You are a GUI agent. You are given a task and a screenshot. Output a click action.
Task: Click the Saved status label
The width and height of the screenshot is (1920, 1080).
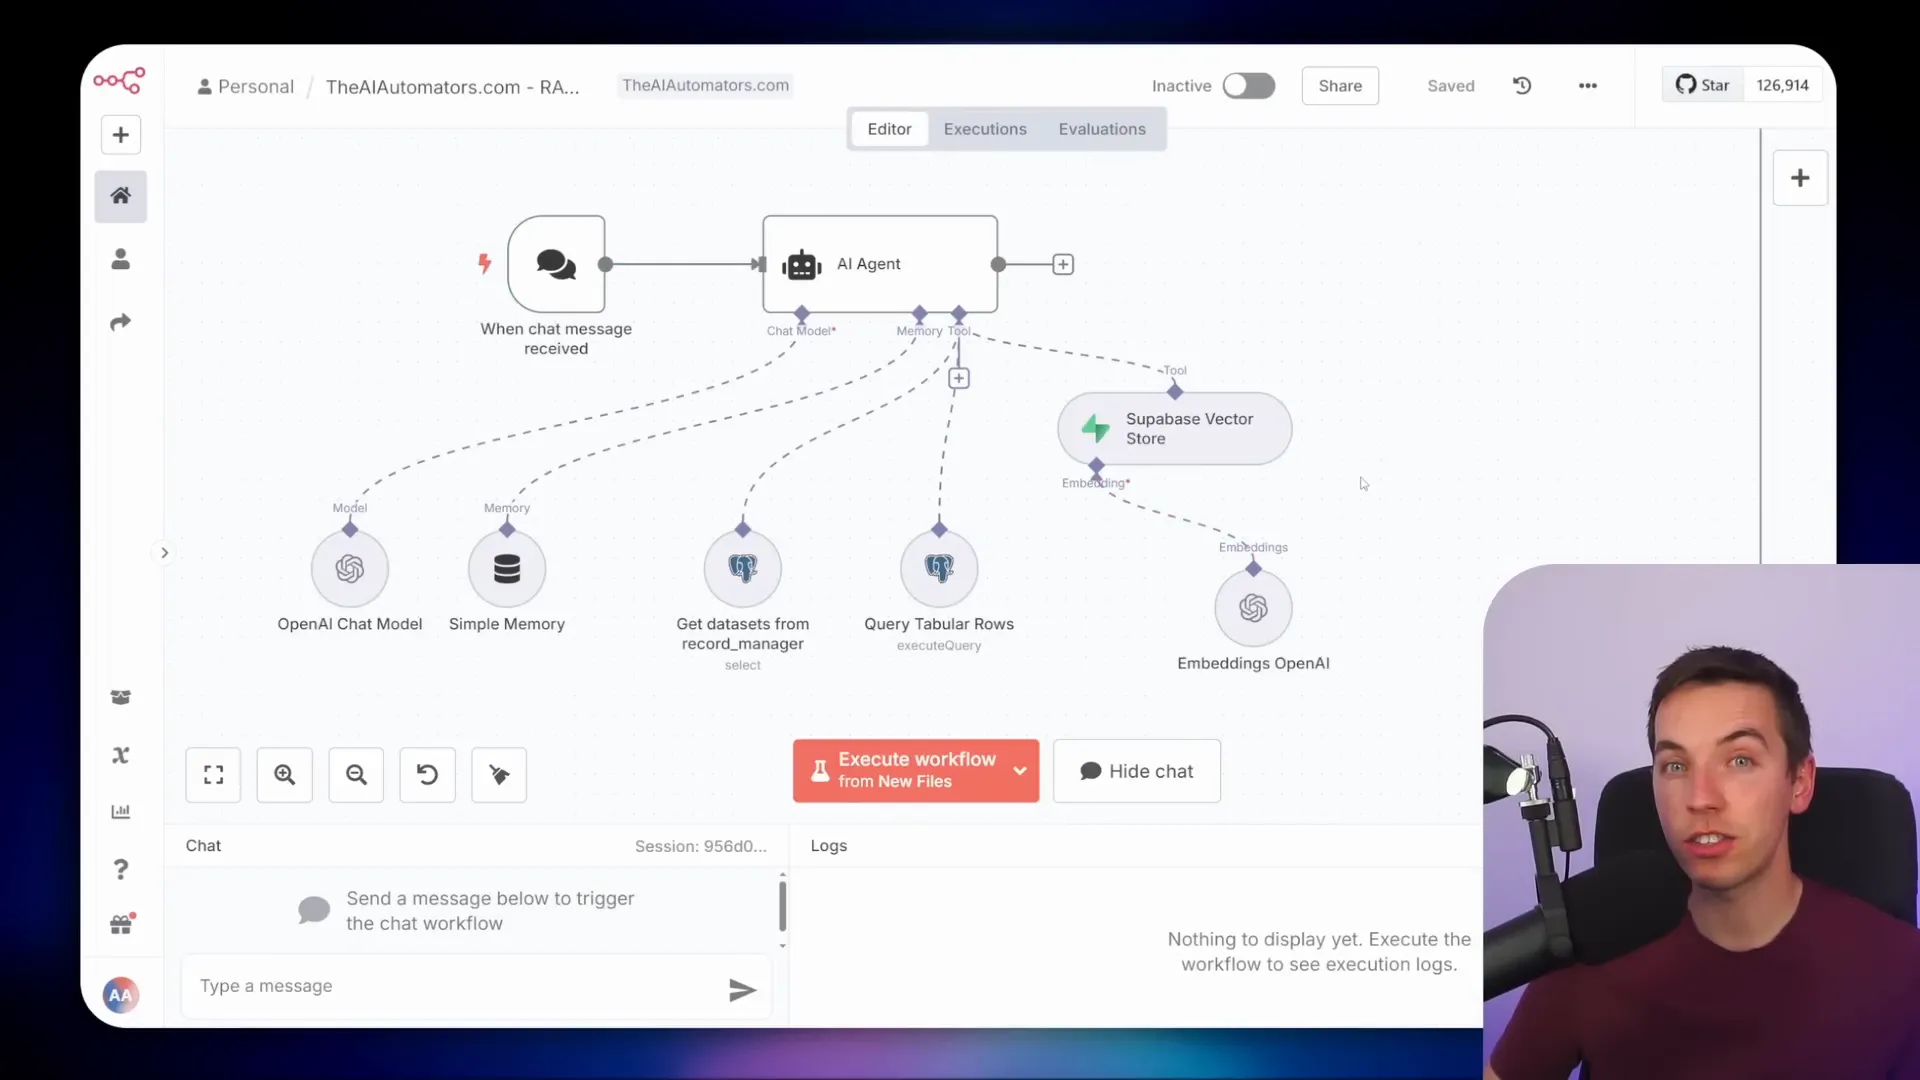coord(1451,86)
